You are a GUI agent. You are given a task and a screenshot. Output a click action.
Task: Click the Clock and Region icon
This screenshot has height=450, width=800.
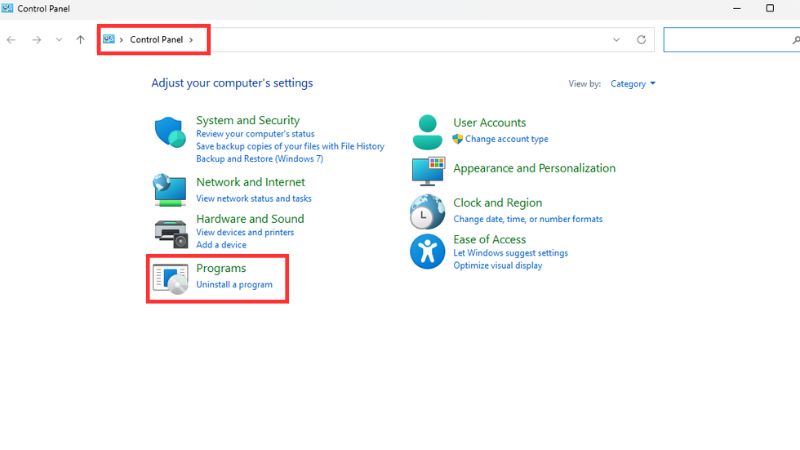pyautogui.click(x=427, y=211)
